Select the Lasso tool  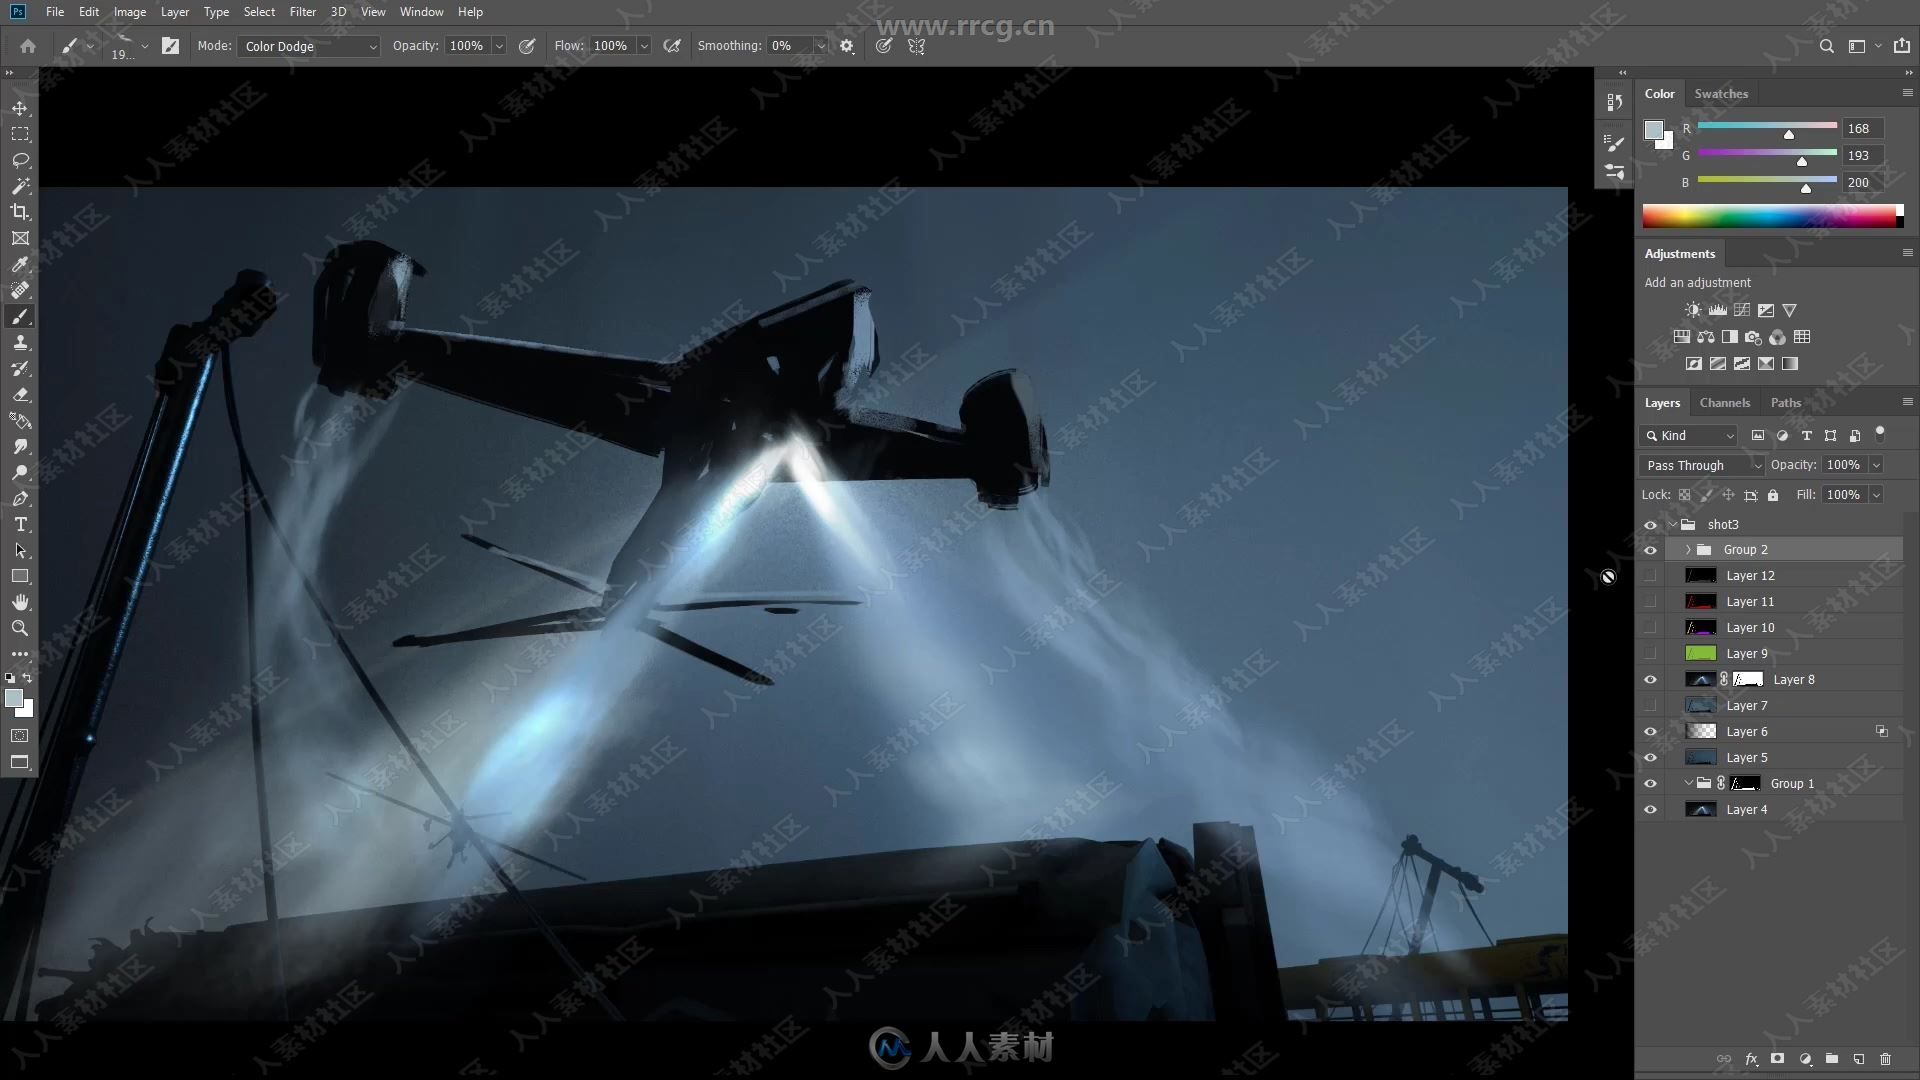20,160
